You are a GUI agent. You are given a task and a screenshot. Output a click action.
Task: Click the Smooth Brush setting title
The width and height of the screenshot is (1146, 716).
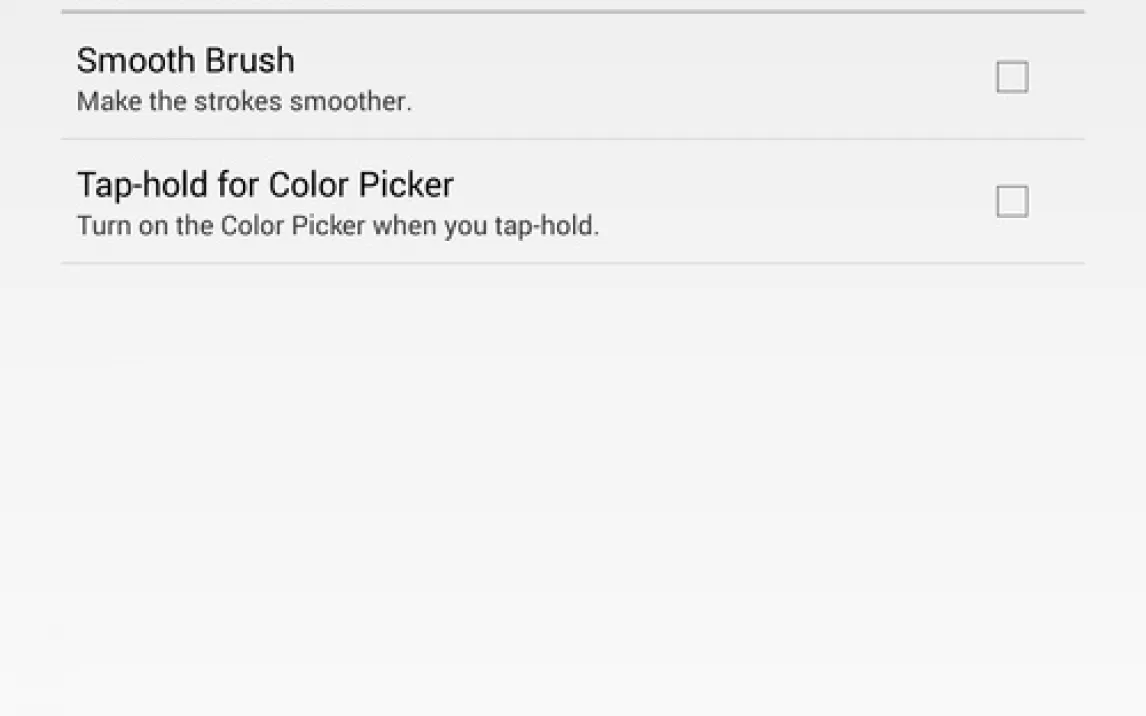tap(185, 60)
